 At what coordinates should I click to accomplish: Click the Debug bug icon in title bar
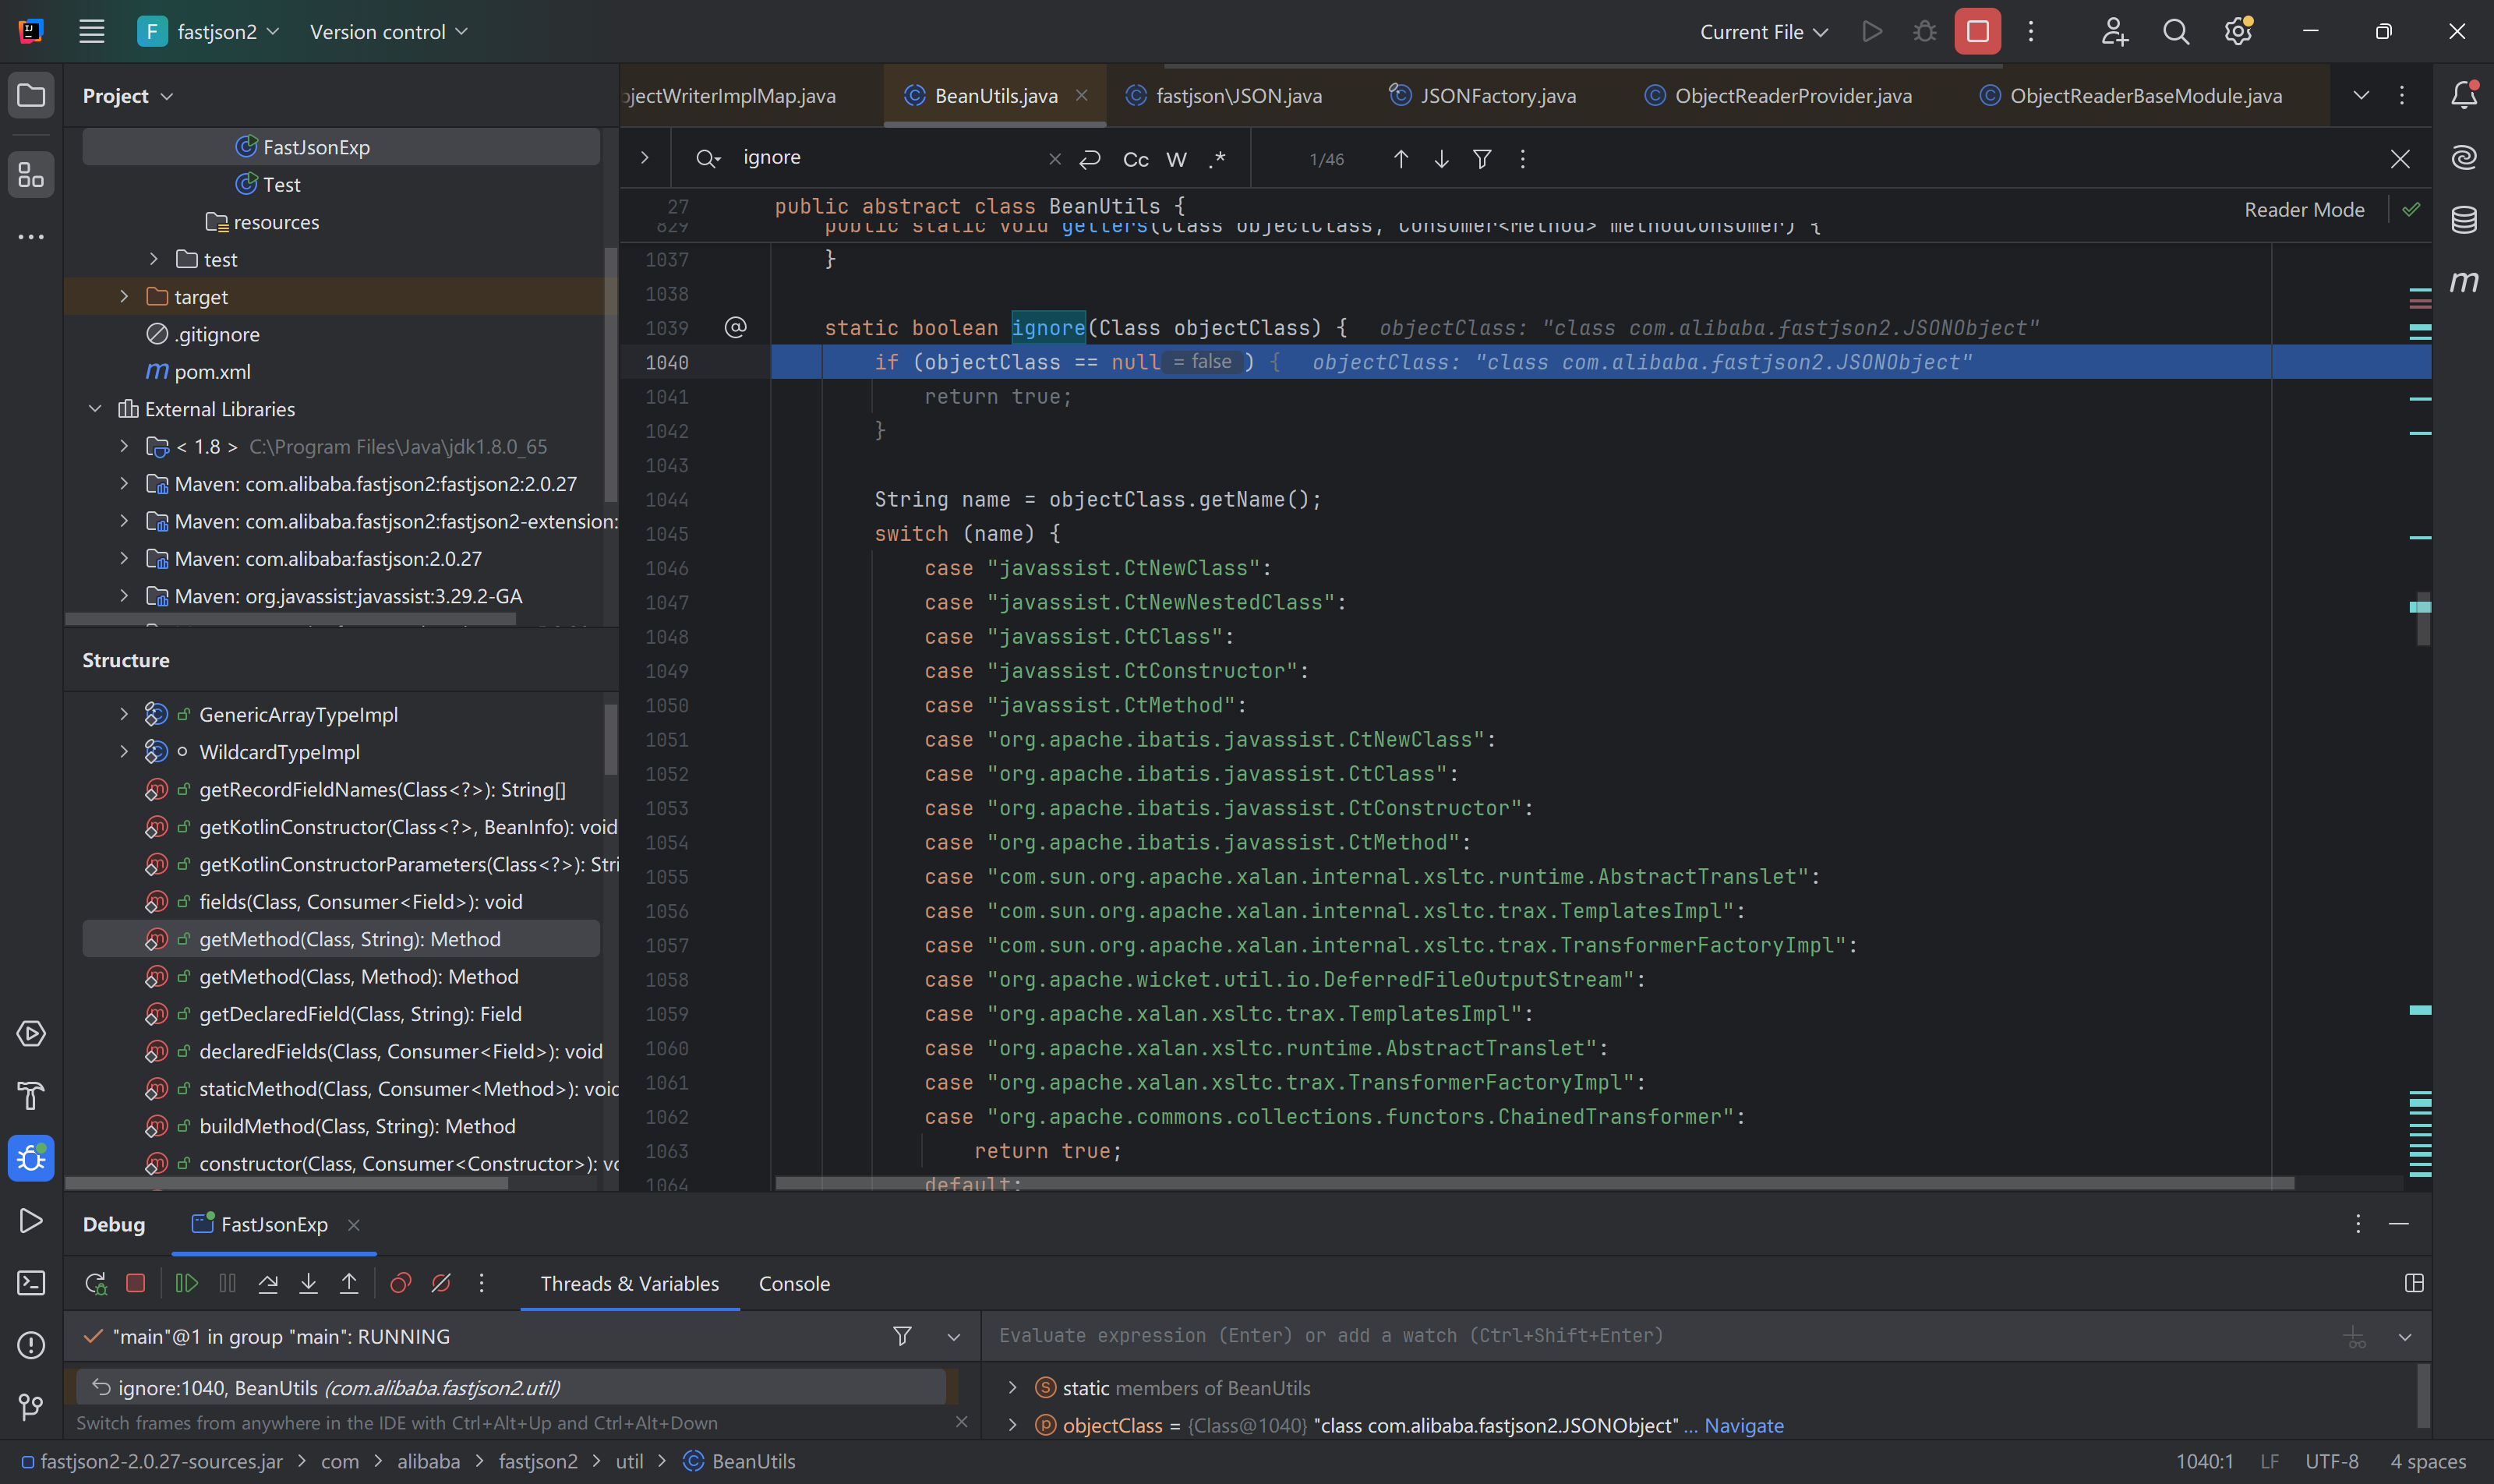[x=1924, y=32]
